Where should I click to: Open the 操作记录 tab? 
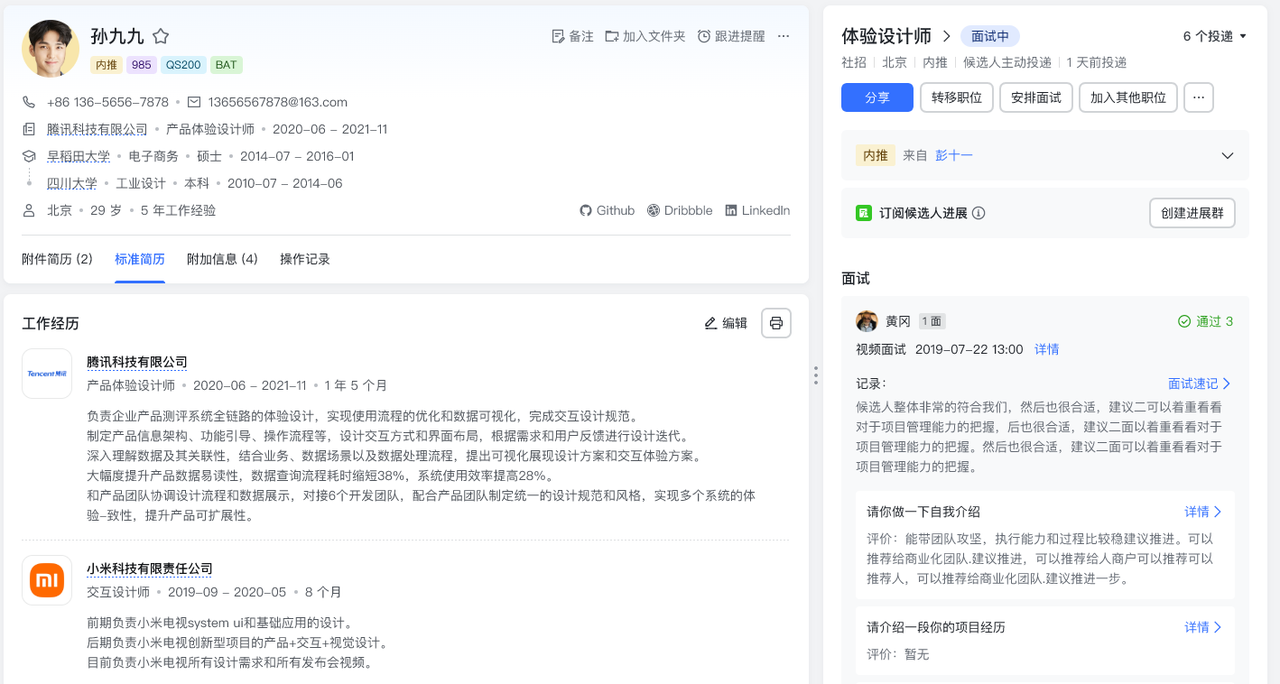(304, 258)
